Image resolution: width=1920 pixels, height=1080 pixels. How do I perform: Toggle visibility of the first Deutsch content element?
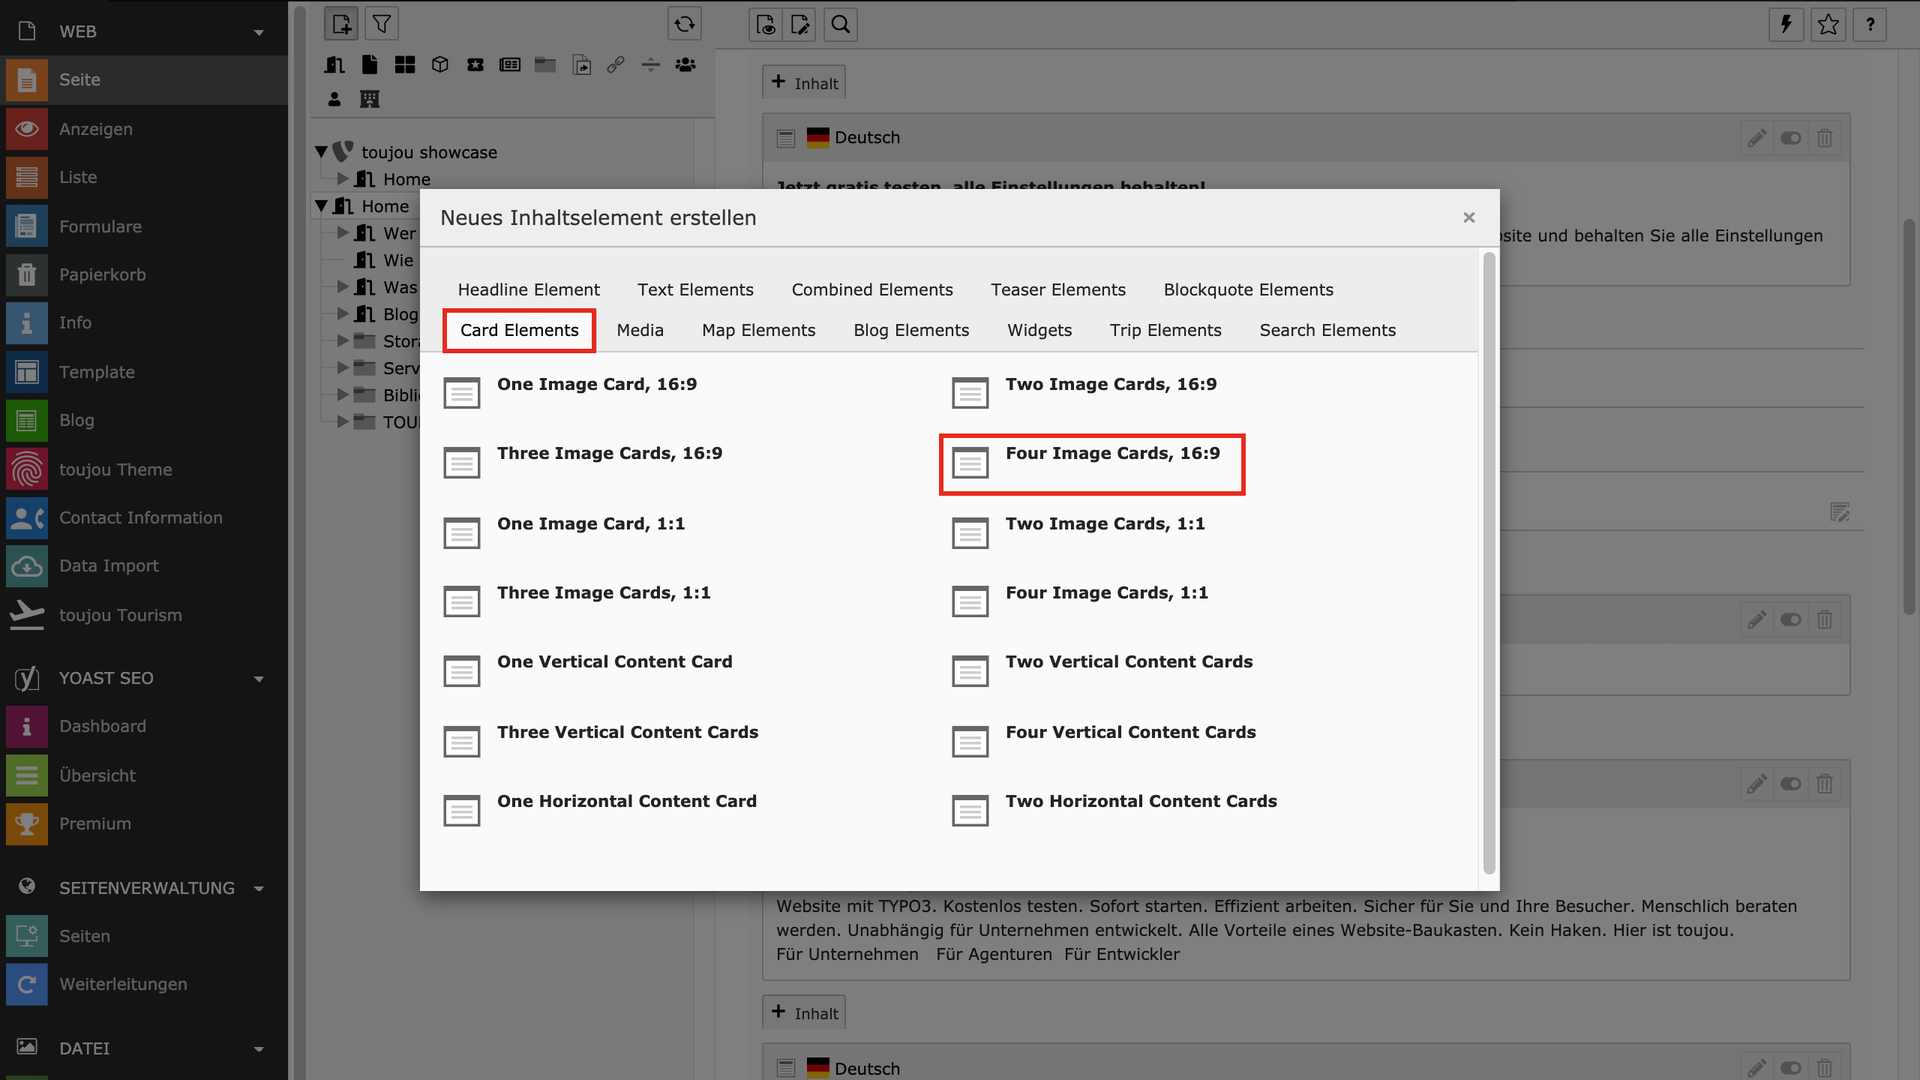coord(1790,138)
